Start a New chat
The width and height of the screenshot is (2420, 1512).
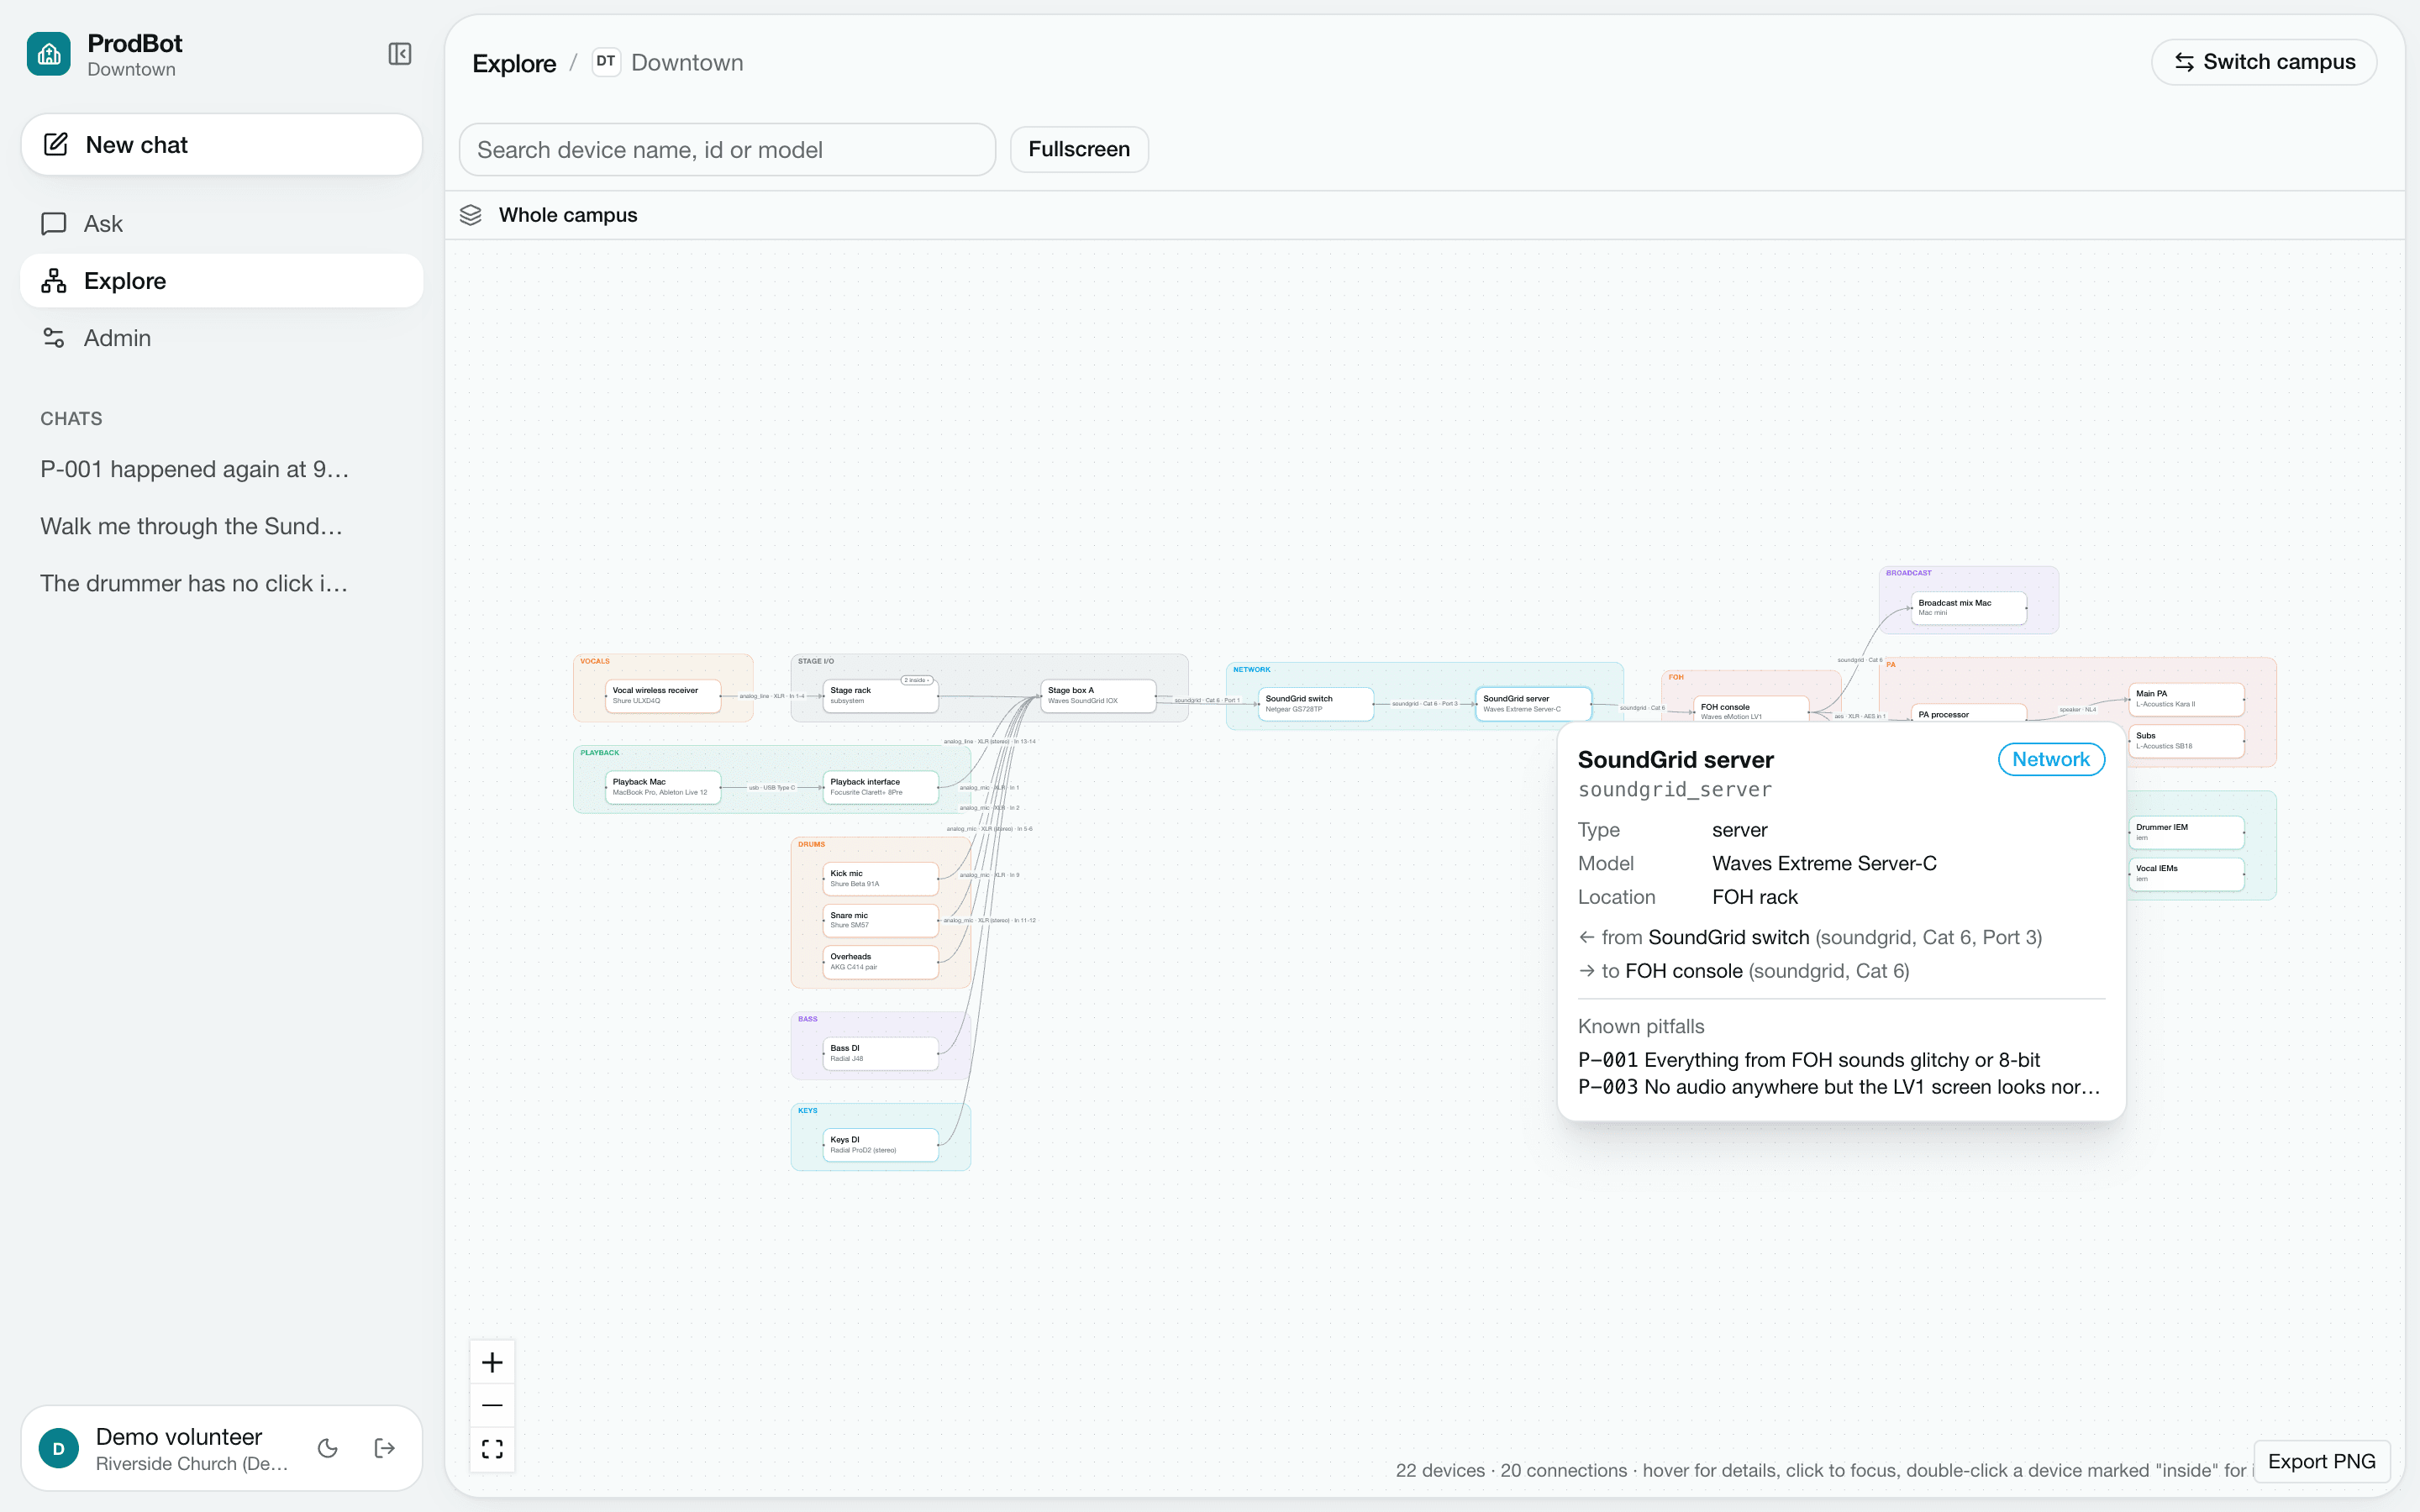pyautogui.click(x=222, y=145)
